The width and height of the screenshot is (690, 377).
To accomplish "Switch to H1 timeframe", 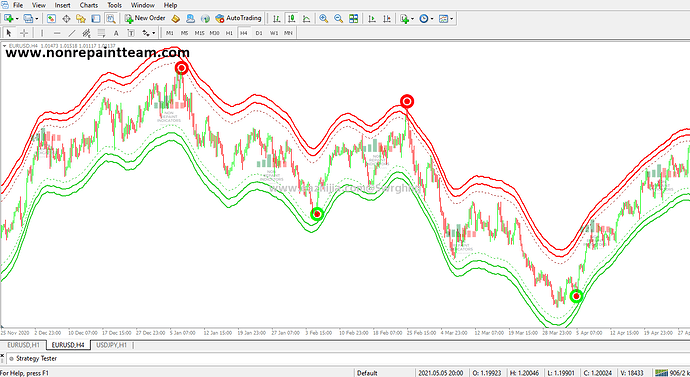I will (229, 33).
